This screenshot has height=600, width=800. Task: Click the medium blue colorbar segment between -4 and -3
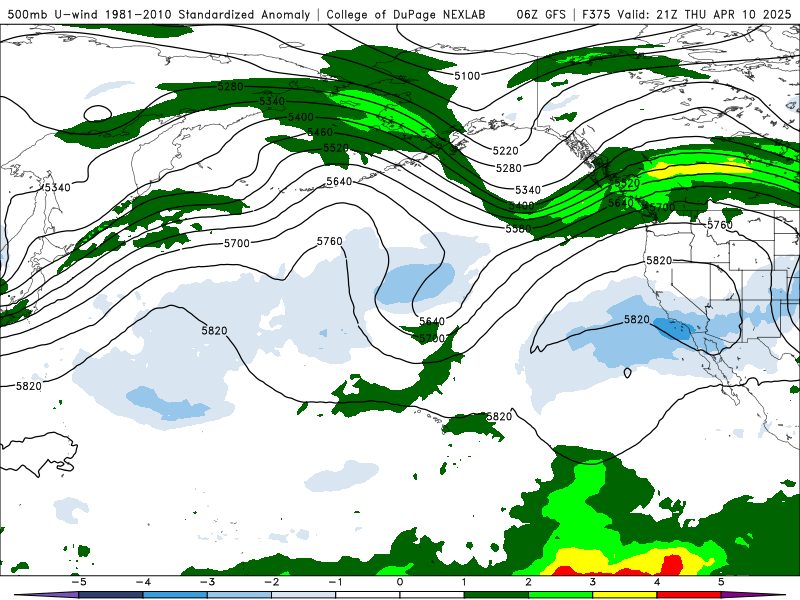(x=175, y=595)
